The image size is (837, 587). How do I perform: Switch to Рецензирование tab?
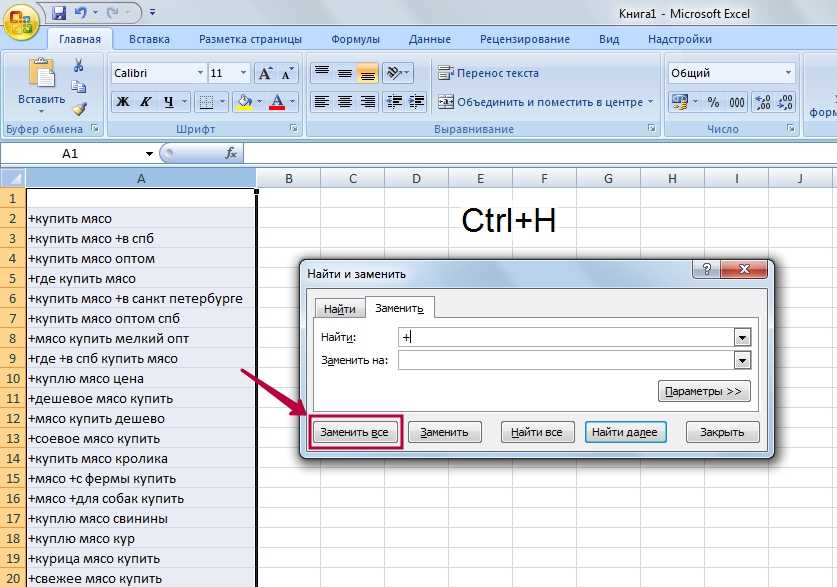click(525, 39)
